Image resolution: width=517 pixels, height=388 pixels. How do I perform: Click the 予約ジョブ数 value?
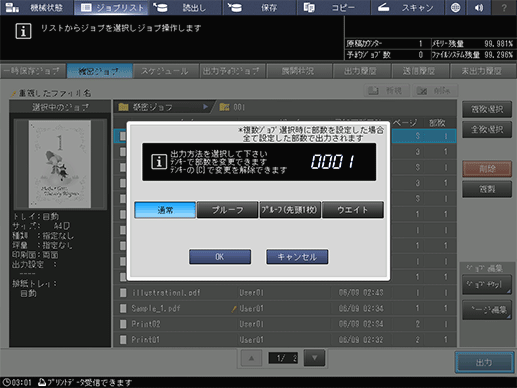point(420,55)
